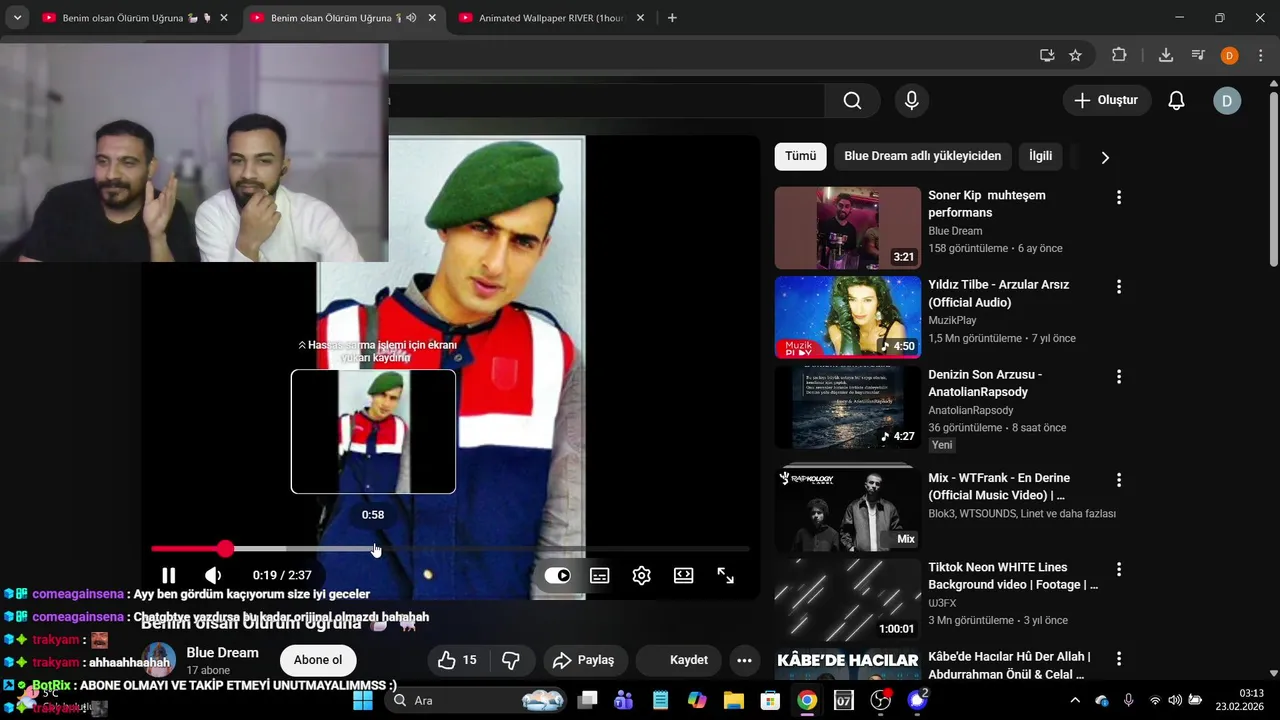The image size is (1280, 720).
Task: Open options menu for Kâbe'de Hacılar video
Action: pyautogui.click(x=1119, y=659)
